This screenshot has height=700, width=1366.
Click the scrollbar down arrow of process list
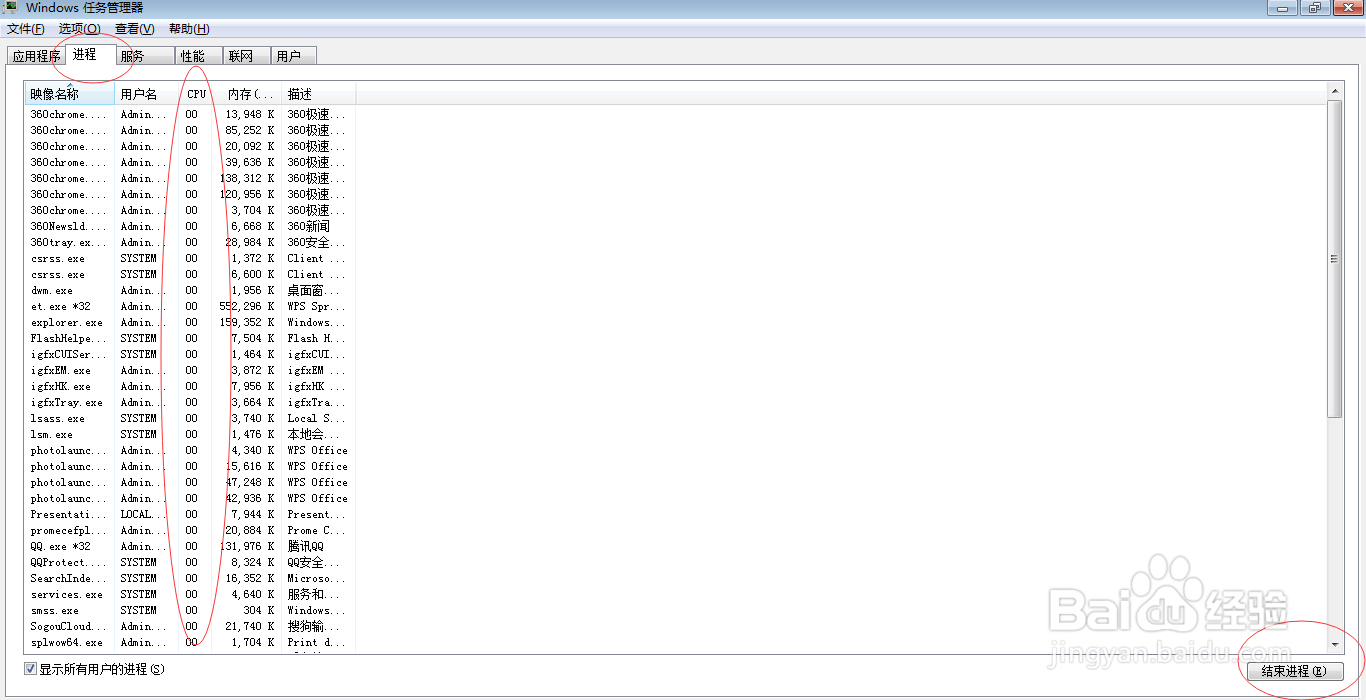[x=1335, y=645]
